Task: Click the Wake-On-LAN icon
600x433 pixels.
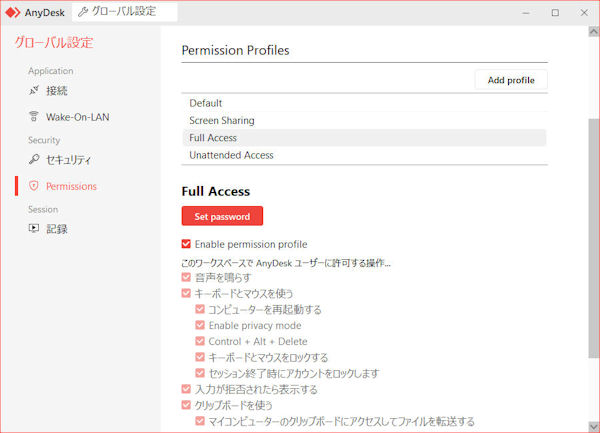Action: 34,116
